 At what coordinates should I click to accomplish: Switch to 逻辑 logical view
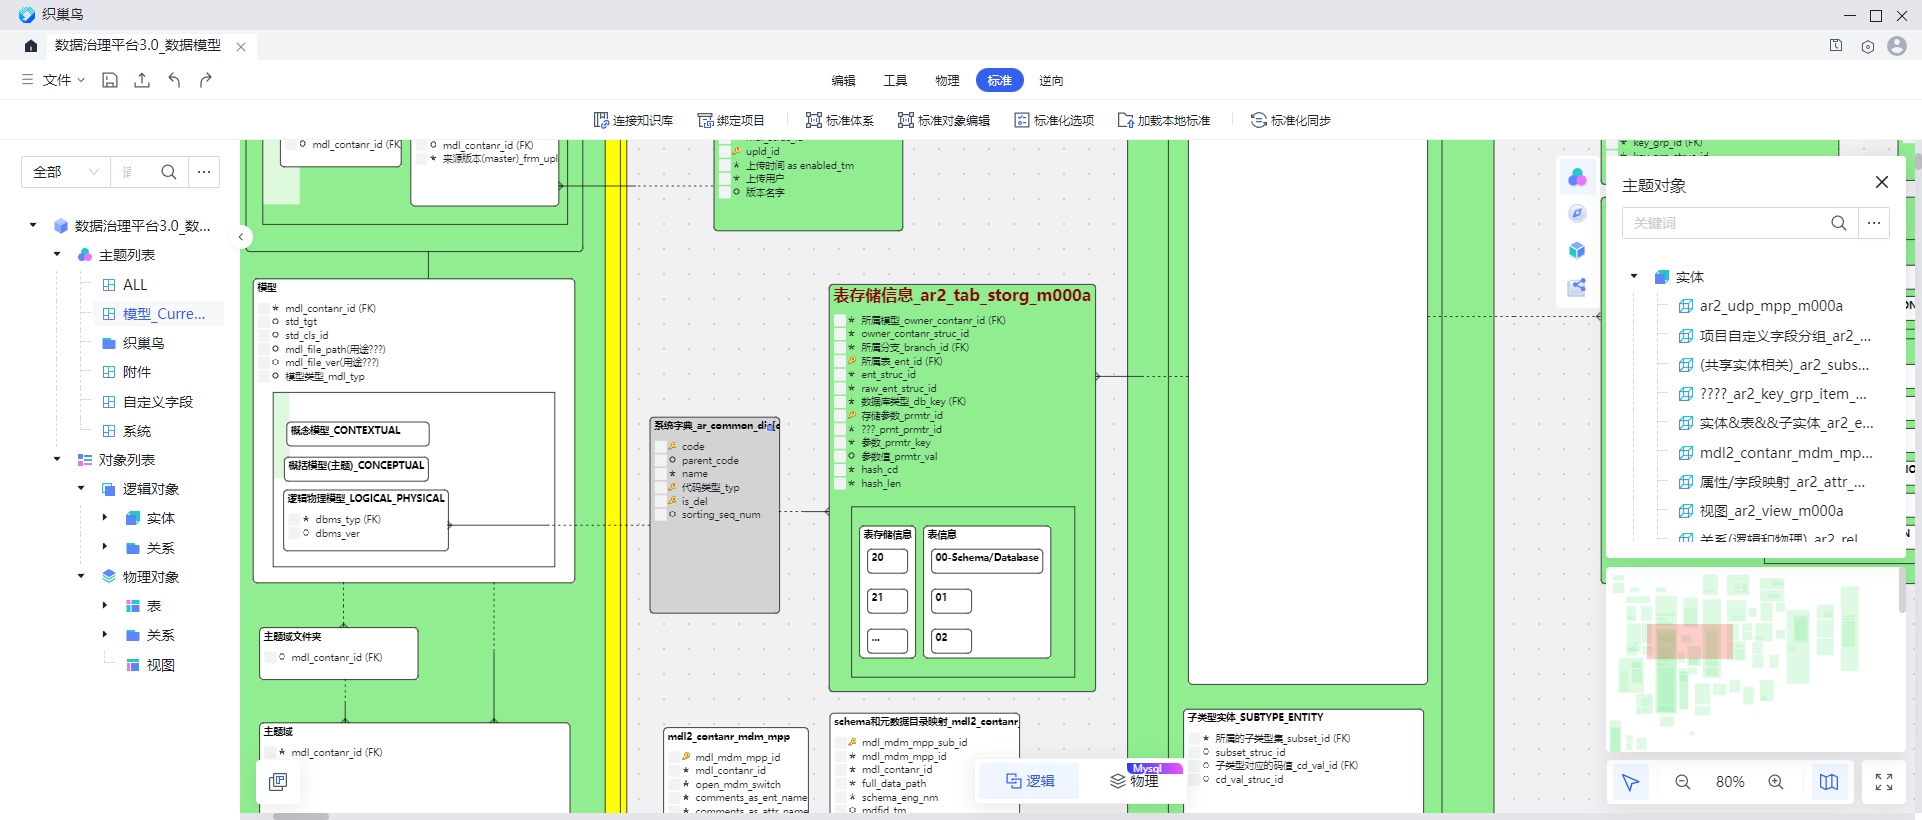pyautogui.click(x=1030, y=781)
